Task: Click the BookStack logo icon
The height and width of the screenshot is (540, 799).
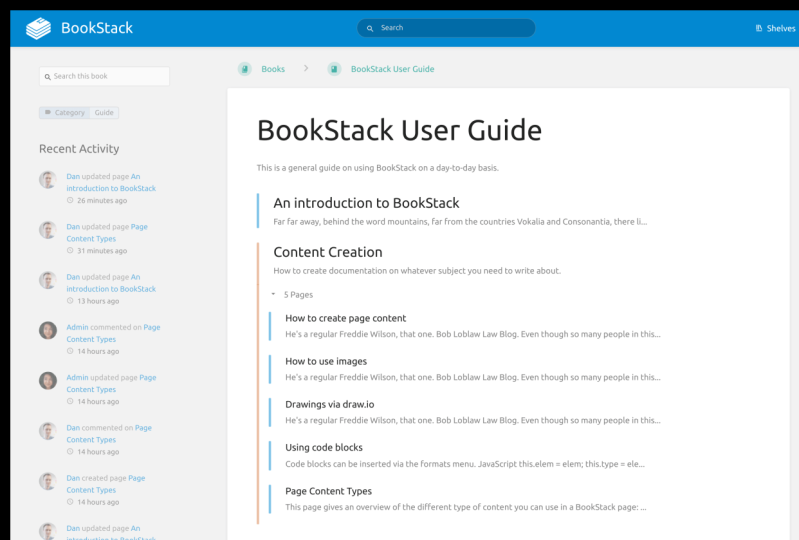Action: 39,28
